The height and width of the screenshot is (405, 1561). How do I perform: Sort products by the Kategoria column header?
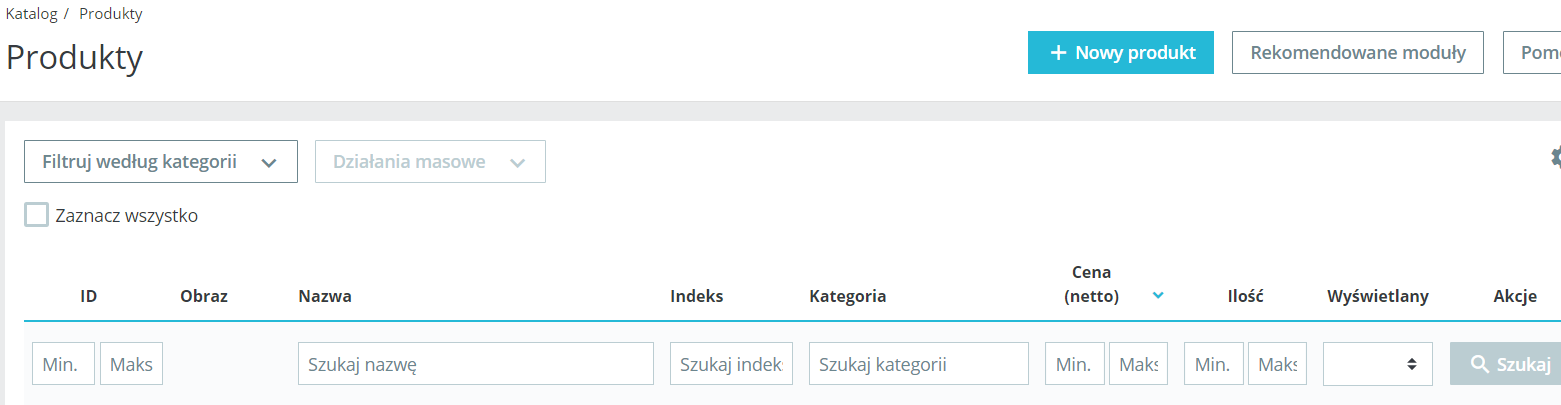click(x=847, y=296)
